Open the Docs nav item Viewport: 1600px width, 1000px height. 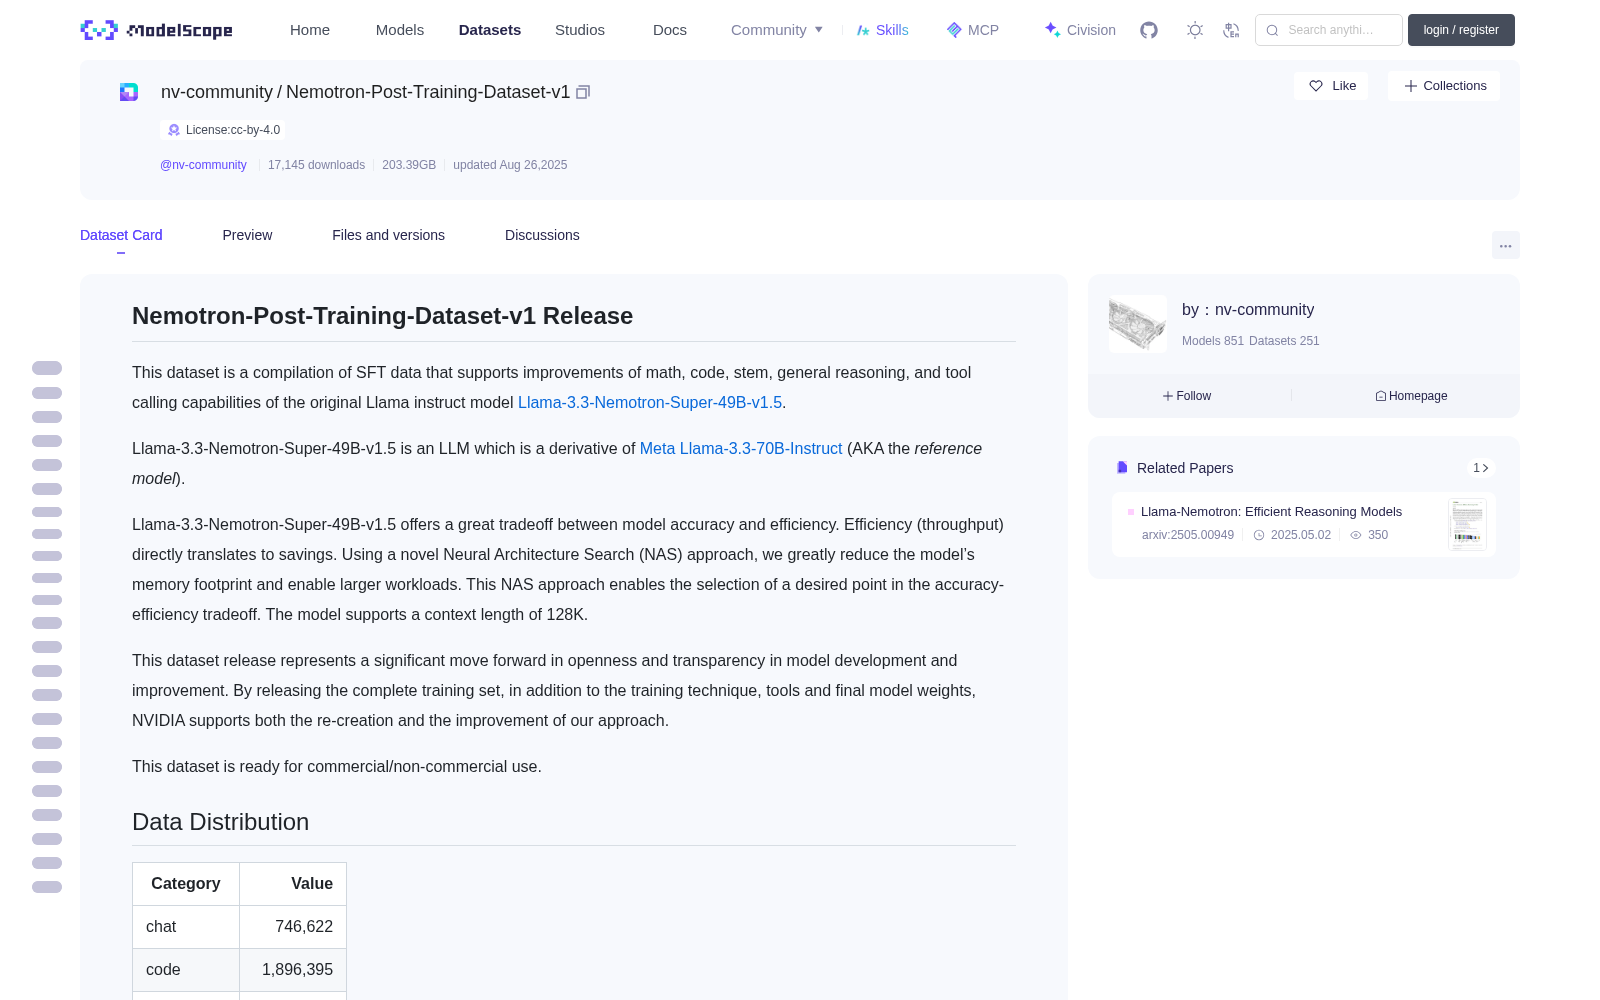coord(670,30)
